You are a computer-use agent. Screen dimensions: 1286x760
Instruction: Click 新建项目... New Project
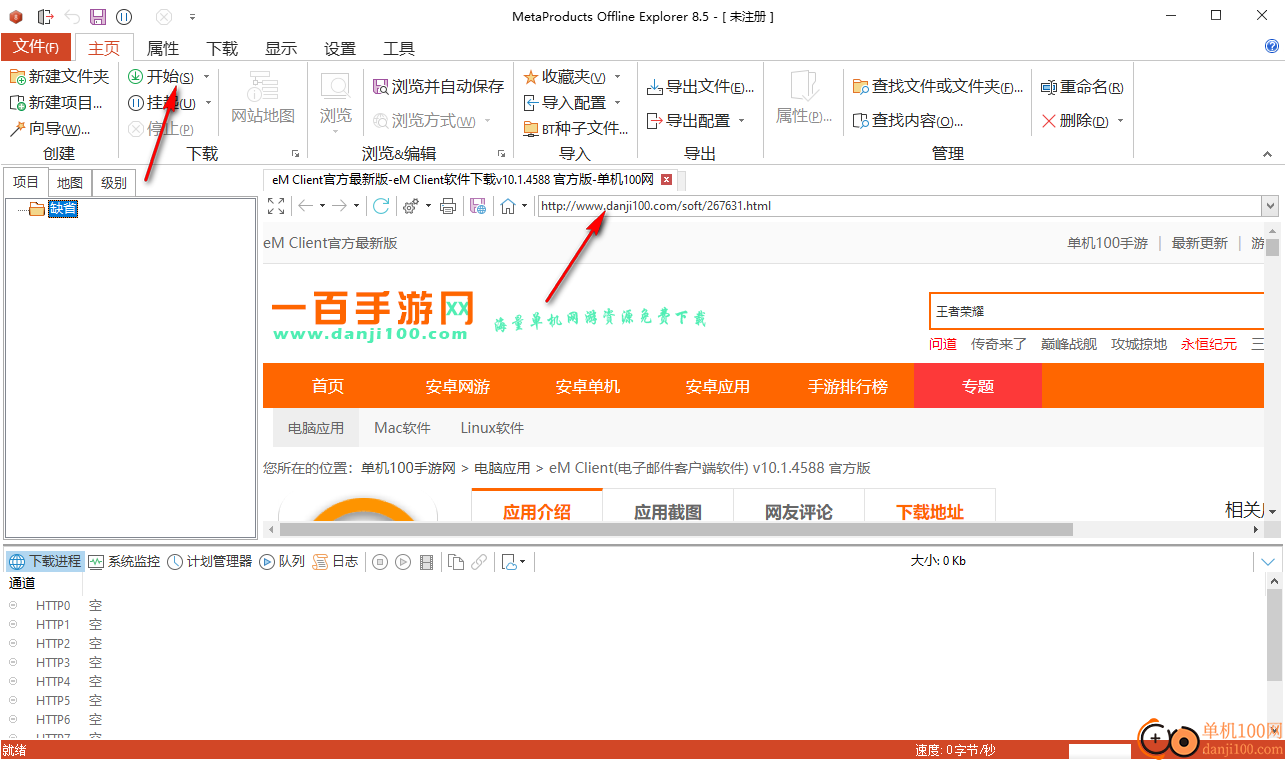pyautogui.click(x=56, y=103)
